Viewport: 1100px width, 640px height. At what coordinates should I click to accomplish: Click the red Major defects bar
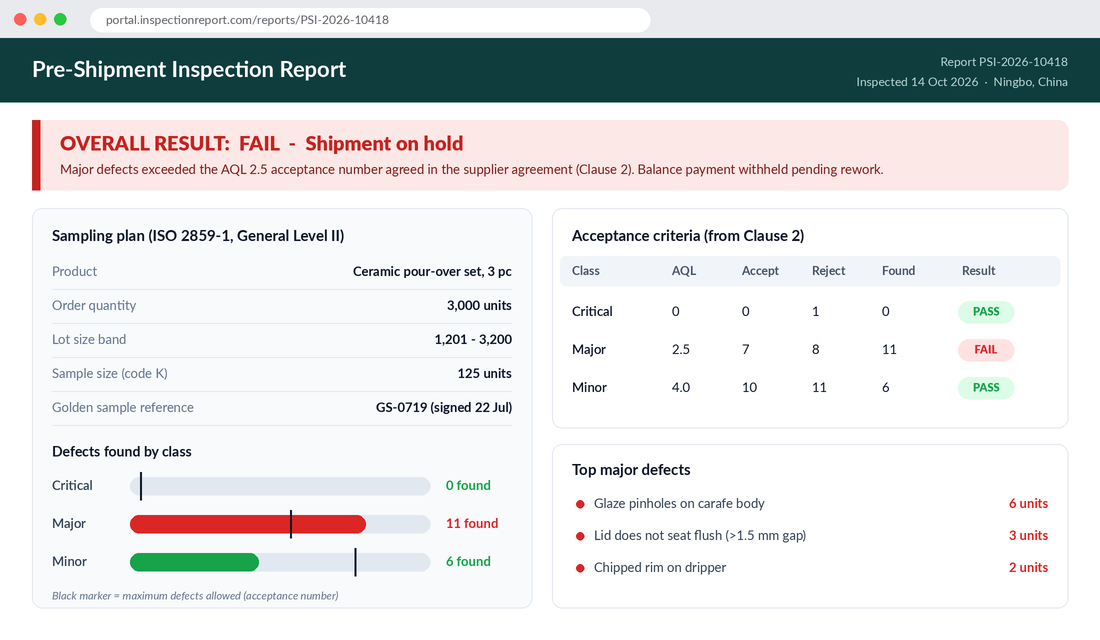[x=248, y=524]
